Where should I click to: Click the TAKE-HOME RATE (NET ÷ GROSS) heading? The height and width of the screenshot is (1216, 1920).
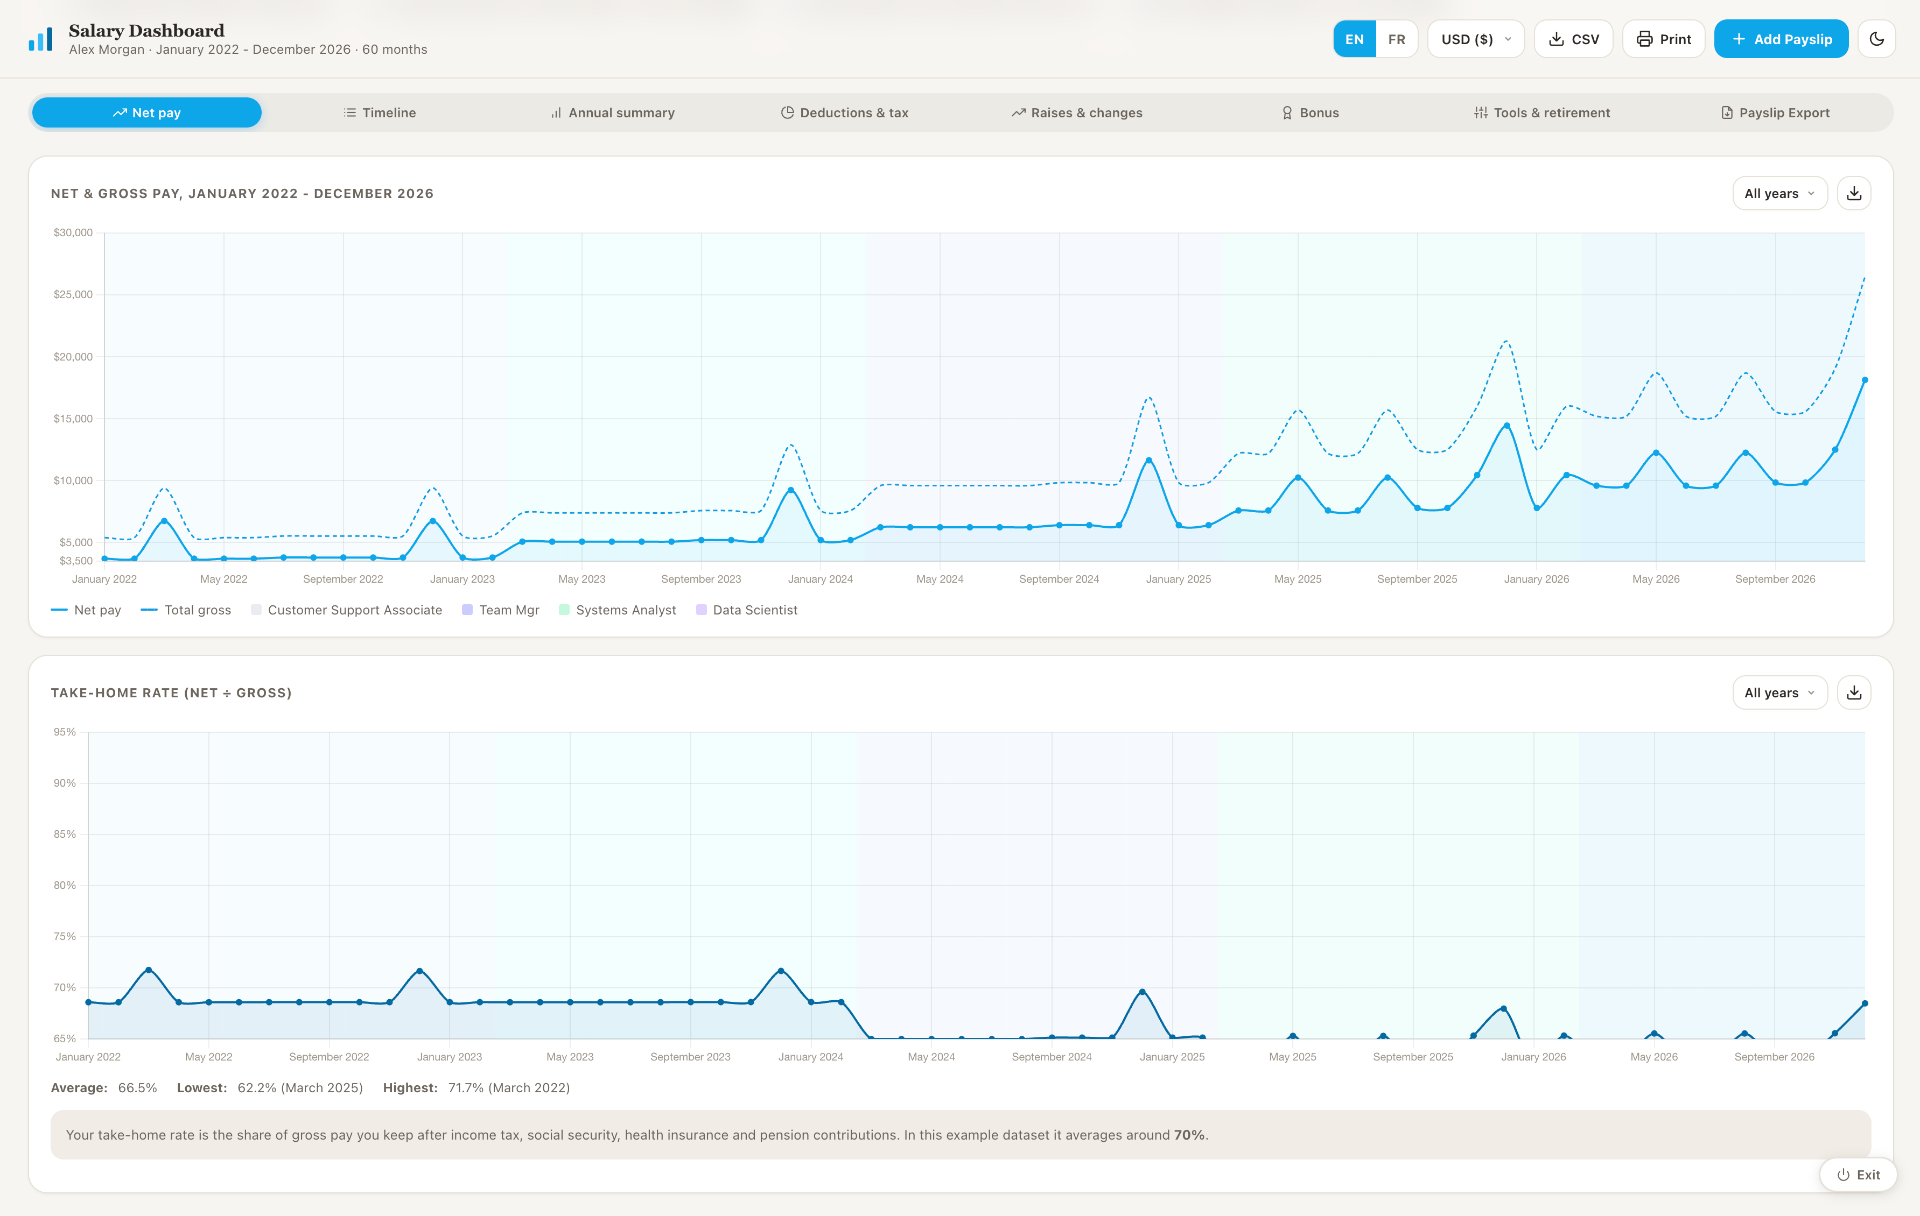point(171,692)
